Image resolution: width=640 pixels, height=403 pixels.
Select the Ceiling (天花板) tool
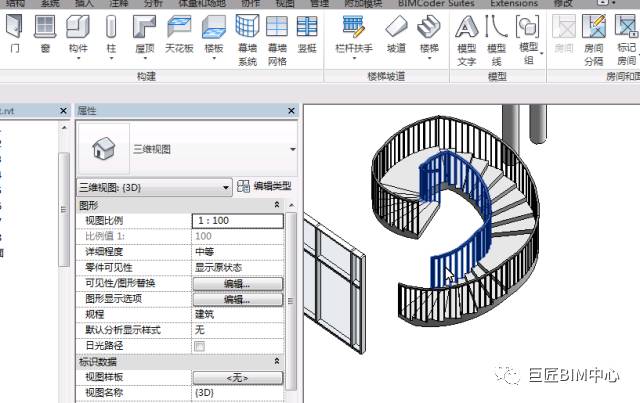click(x=179, y=34)
